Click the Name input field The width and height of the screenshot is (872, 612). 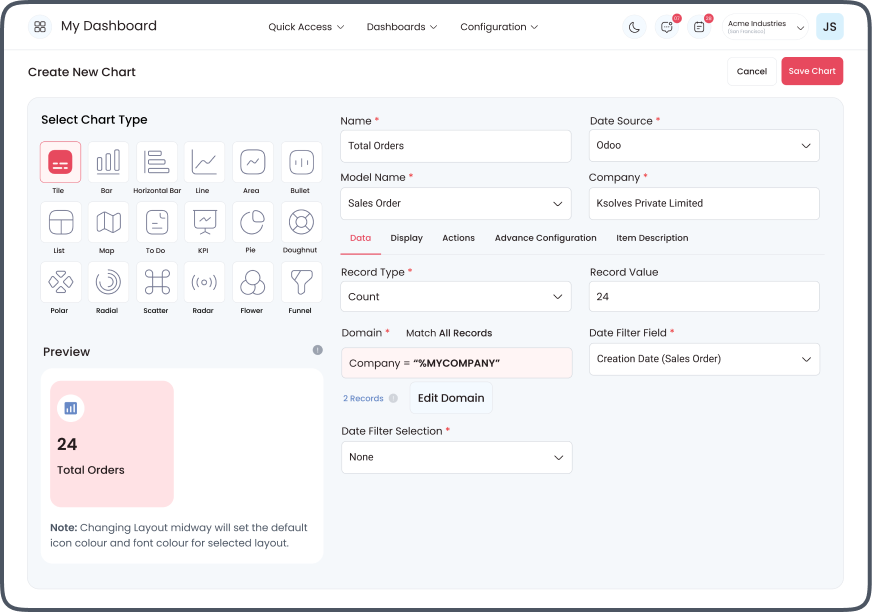(456, 146)
